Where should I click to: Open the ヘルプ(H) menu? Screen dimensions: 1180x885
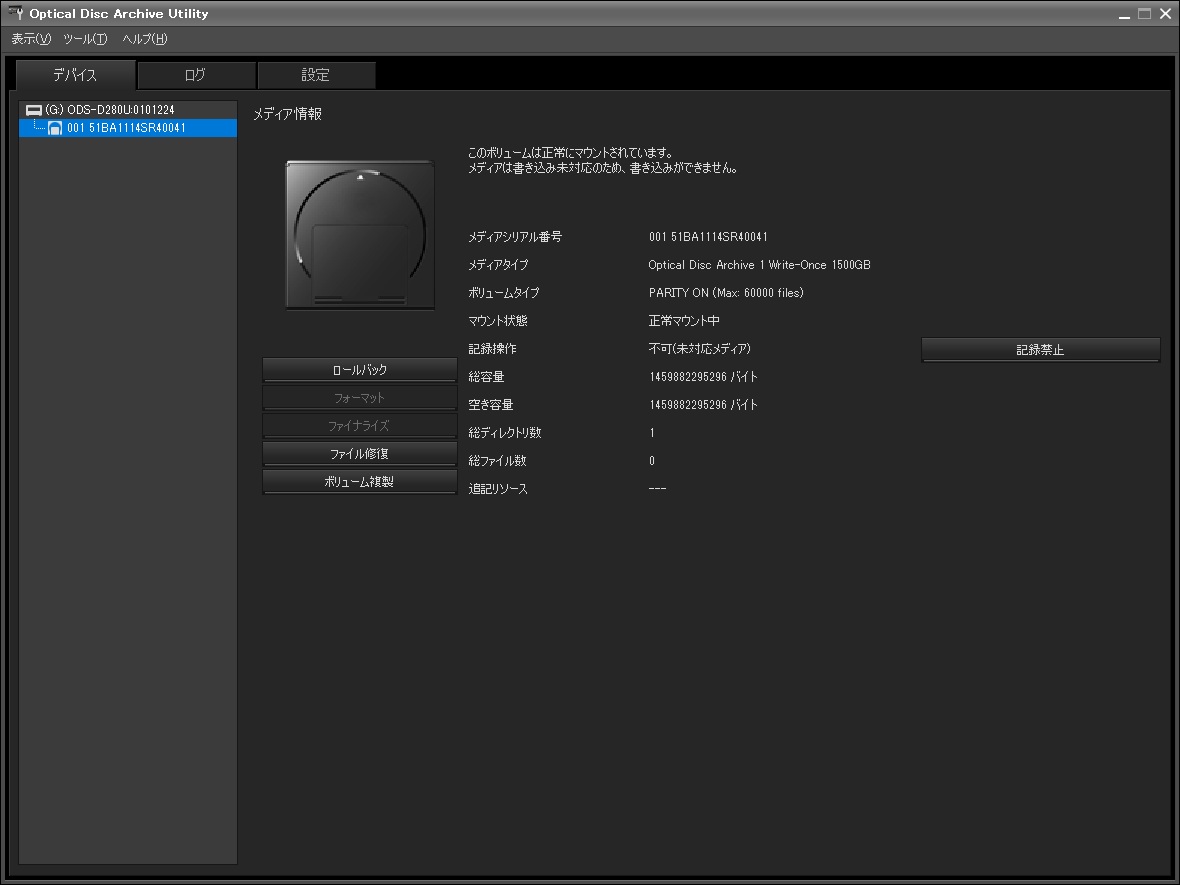click(144, 39)
